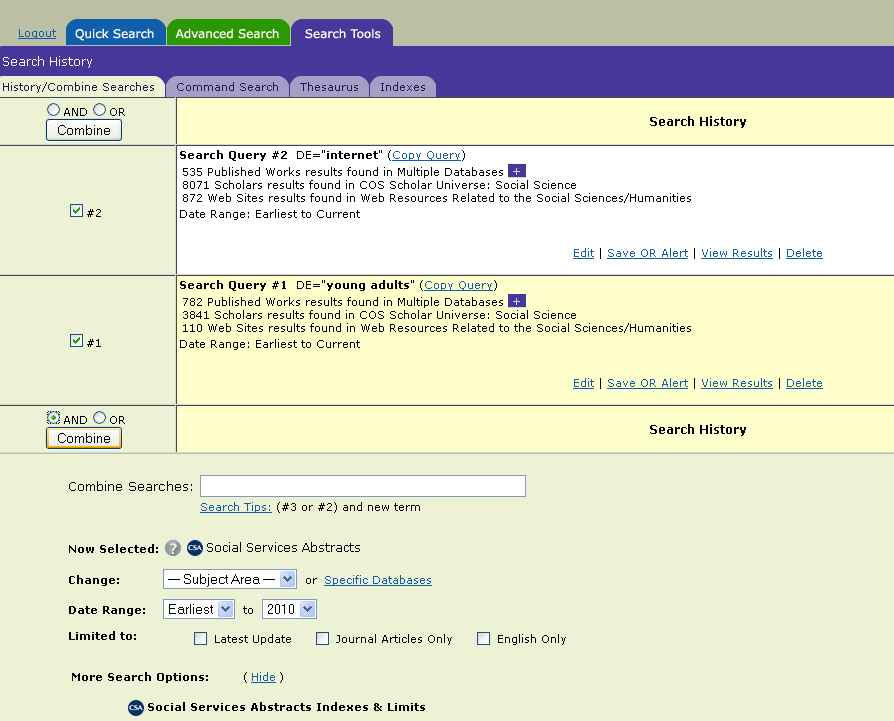Screen dimensions: 894x721
Task: Open the Specific Databases link
Action: pos(377,580)
